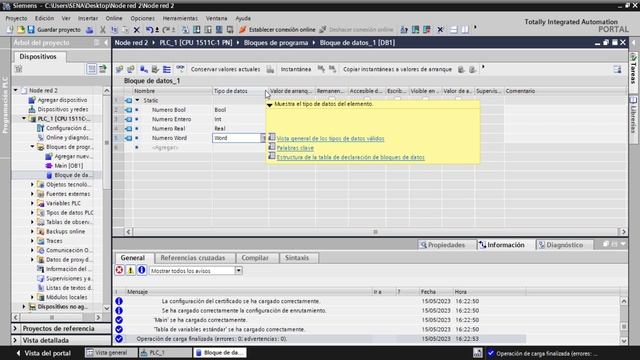Click the Start simulation monitor icon
The height and width of the screenshot is (360, 640).
point(219,30)
